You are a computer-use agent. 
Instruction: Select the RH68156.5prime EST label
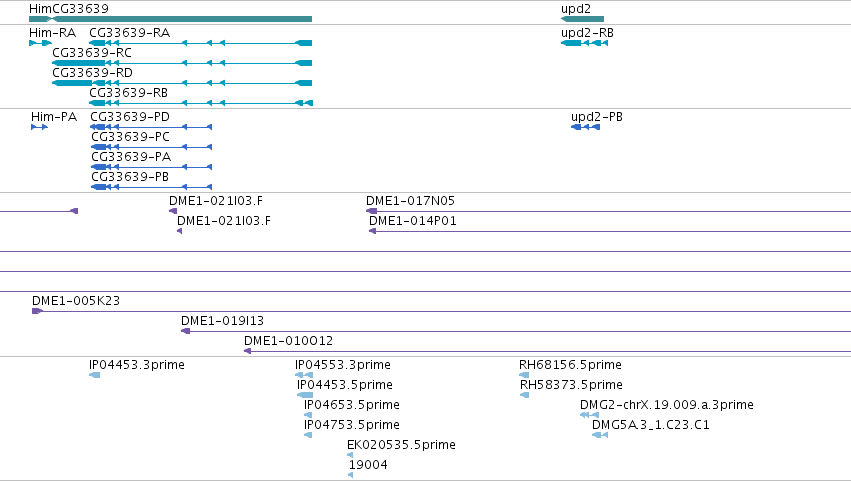coord(570,365)
